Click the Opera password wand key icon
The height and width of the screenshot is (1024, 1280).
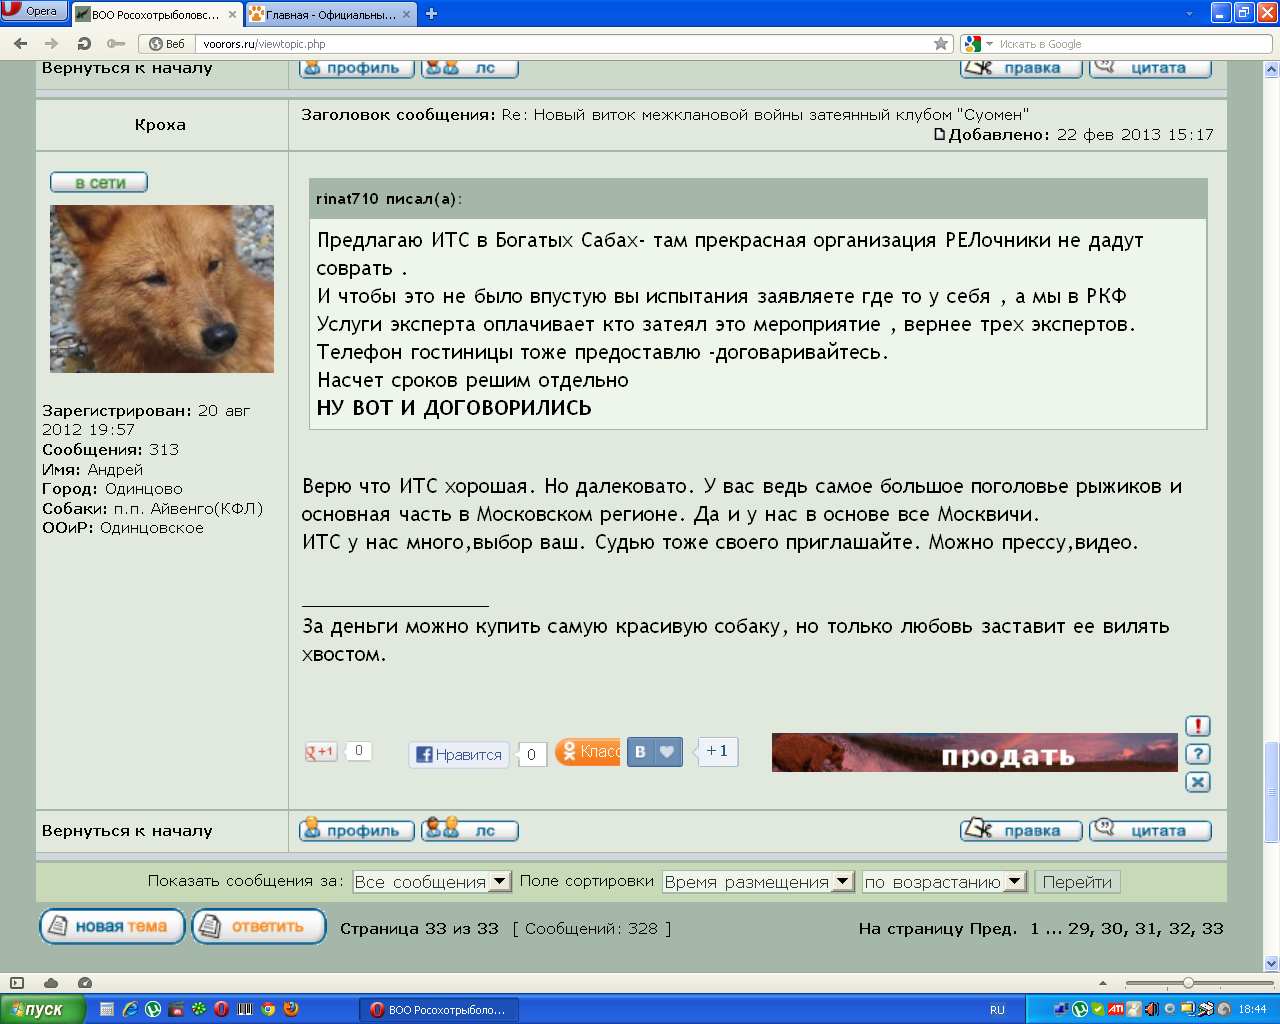point(116,44)
